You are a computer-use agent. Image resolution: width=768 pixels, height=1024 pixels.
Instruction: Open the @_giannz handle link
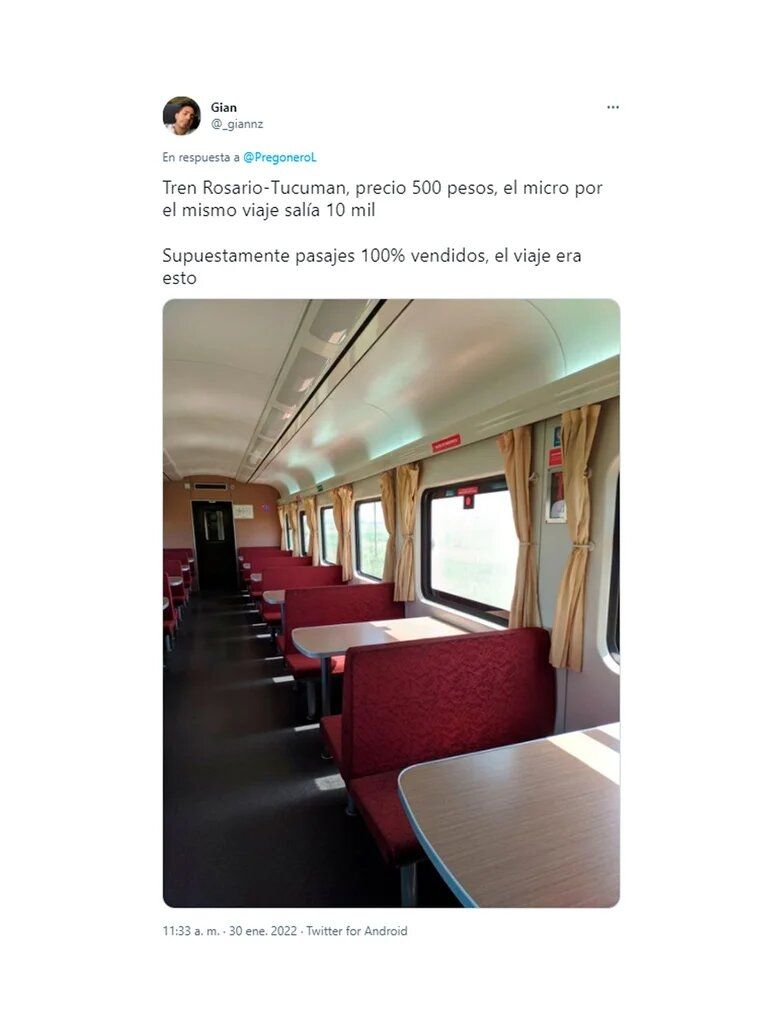click(x=236, y=123)
